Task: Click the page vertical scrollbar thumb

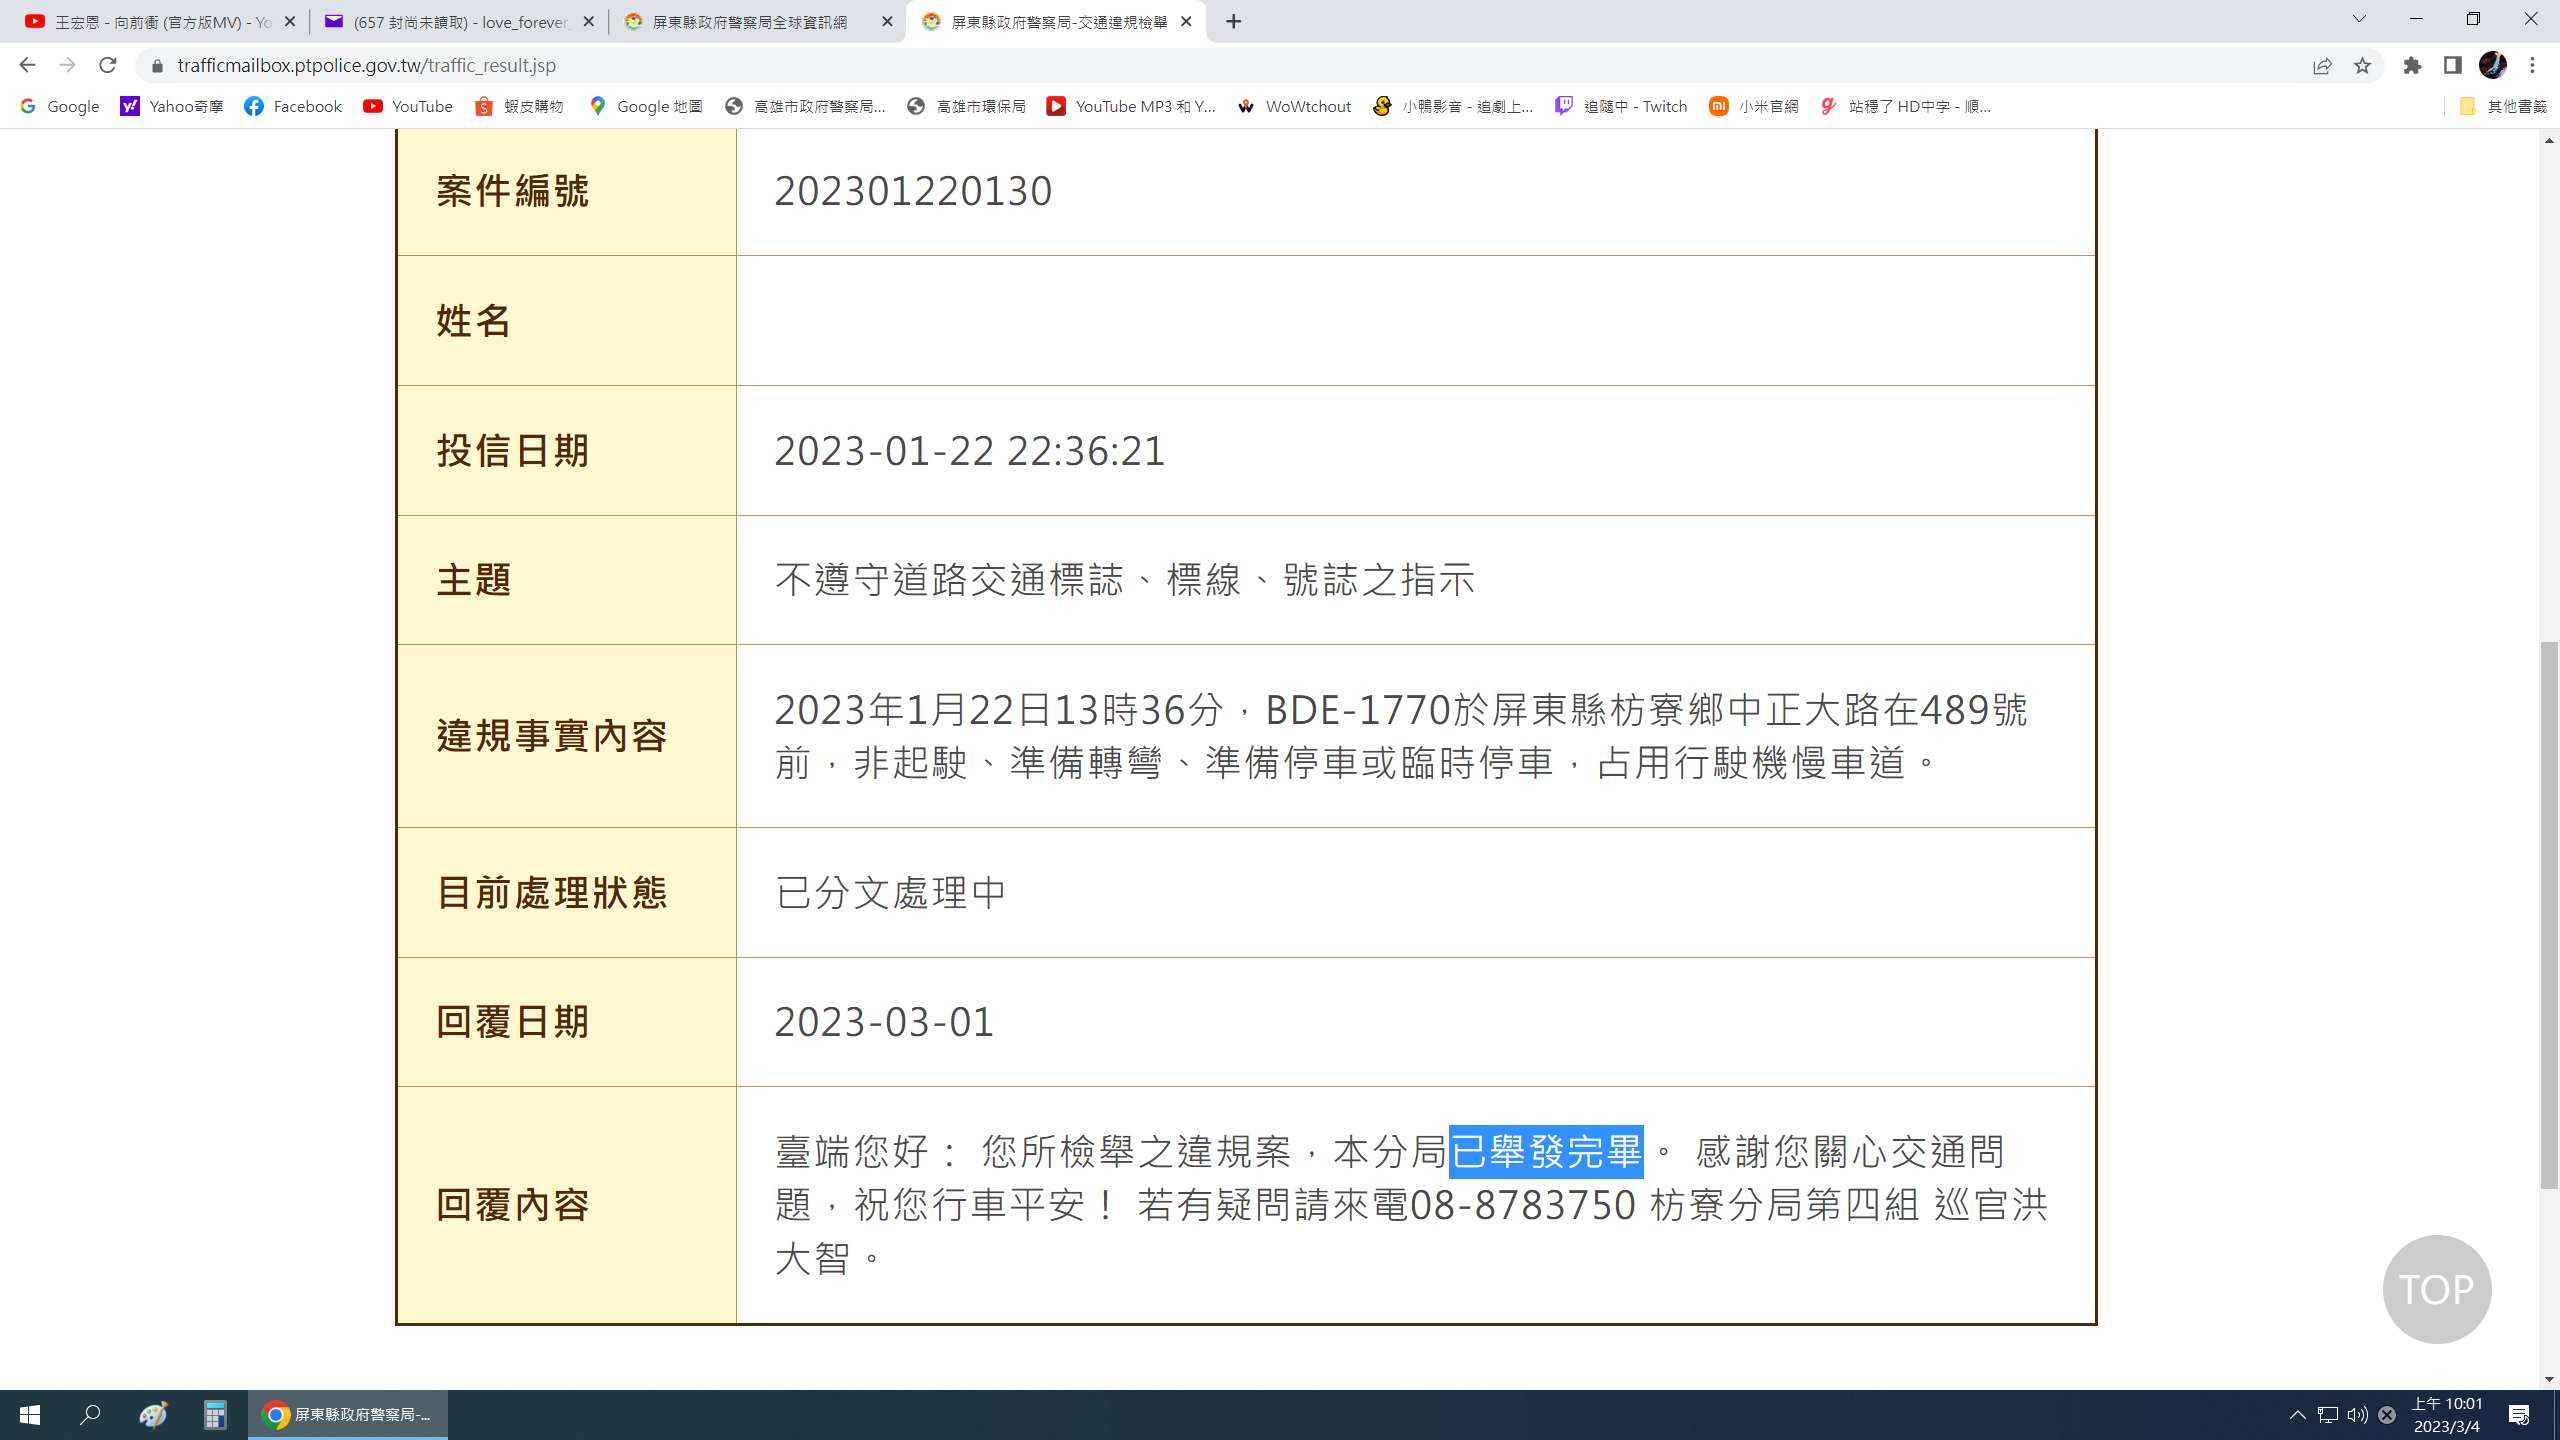Action: point(2549,915)
